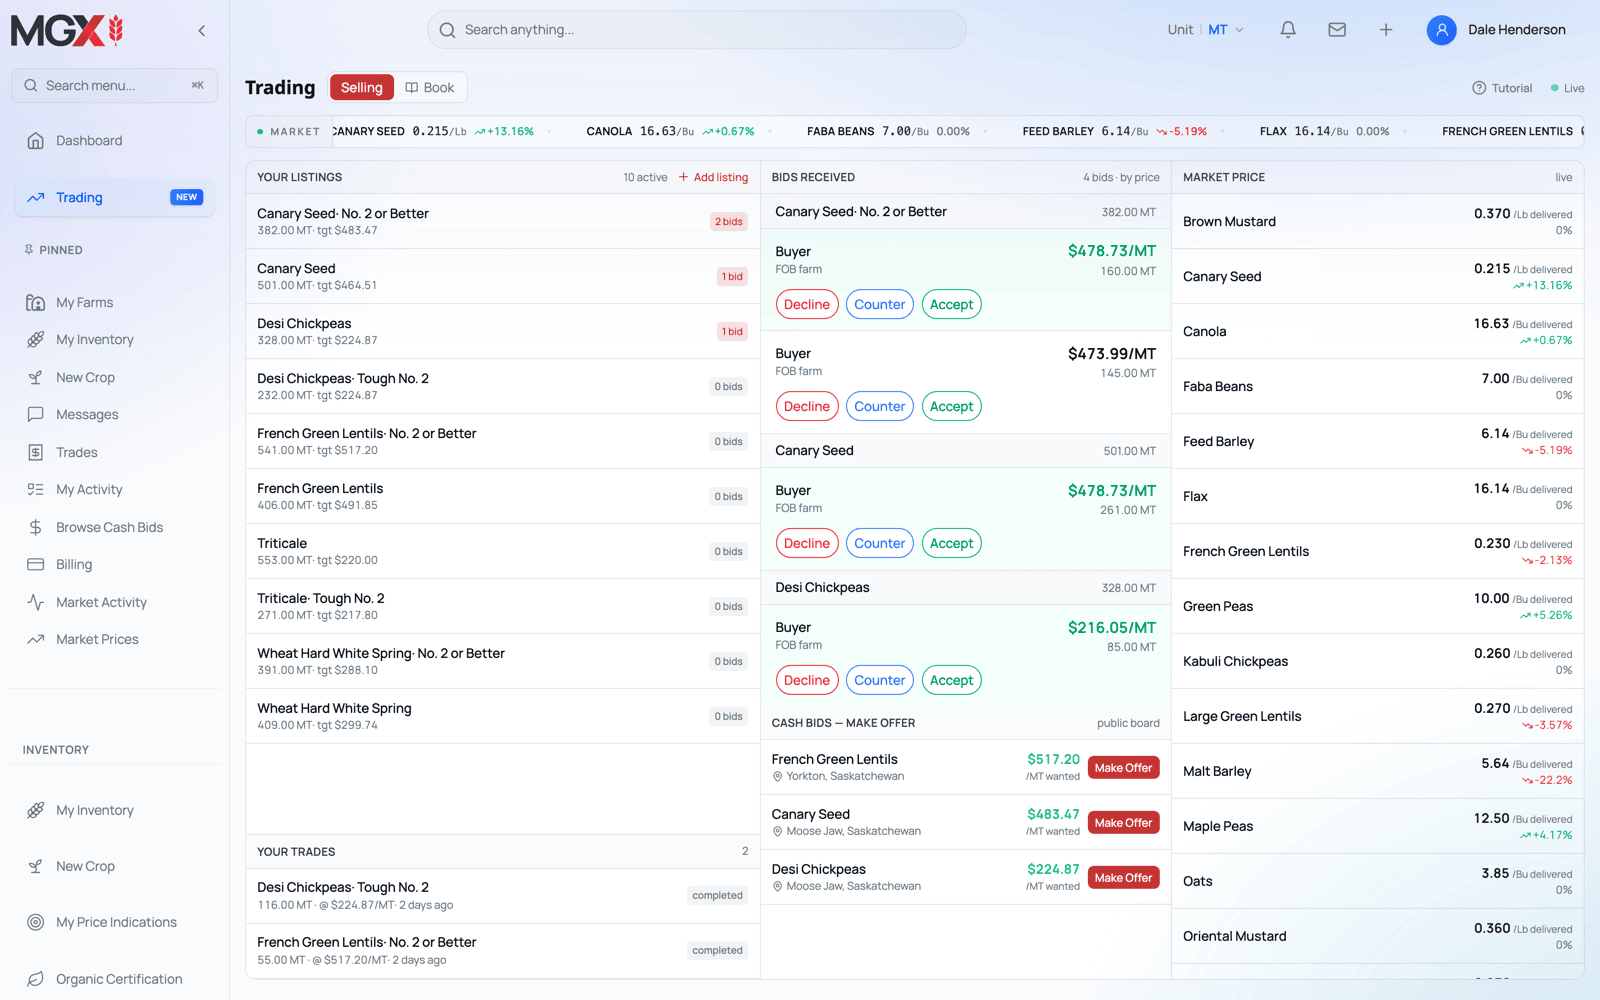1600x1000 pixels.
Task: Click Inventory section New Crop icon
Action: click(36, 867)
